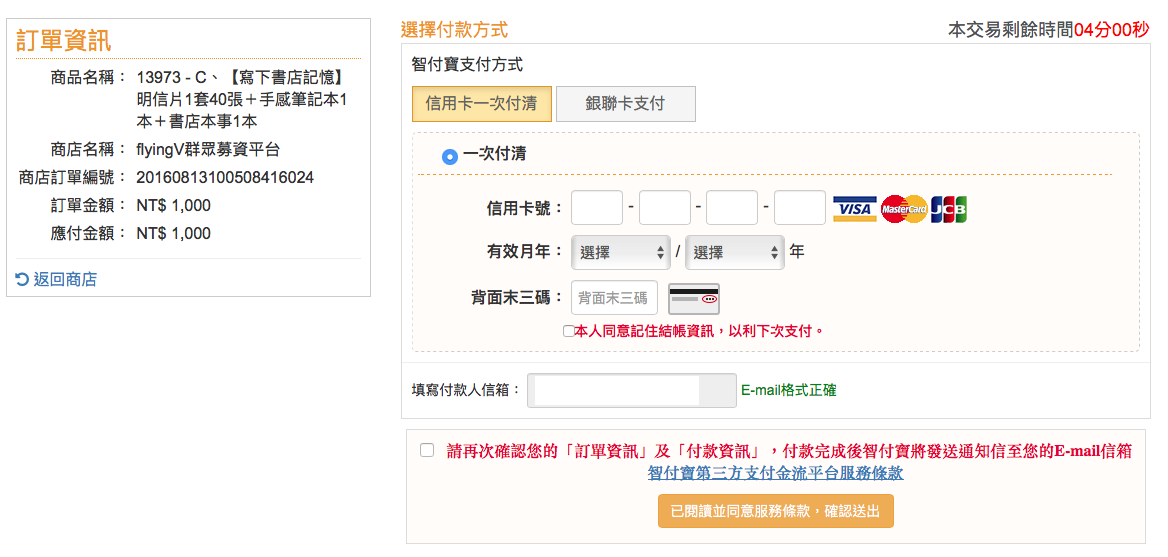Click the VISA card logo
This screenshot has height=557, width=1168.
click(854, 208)
